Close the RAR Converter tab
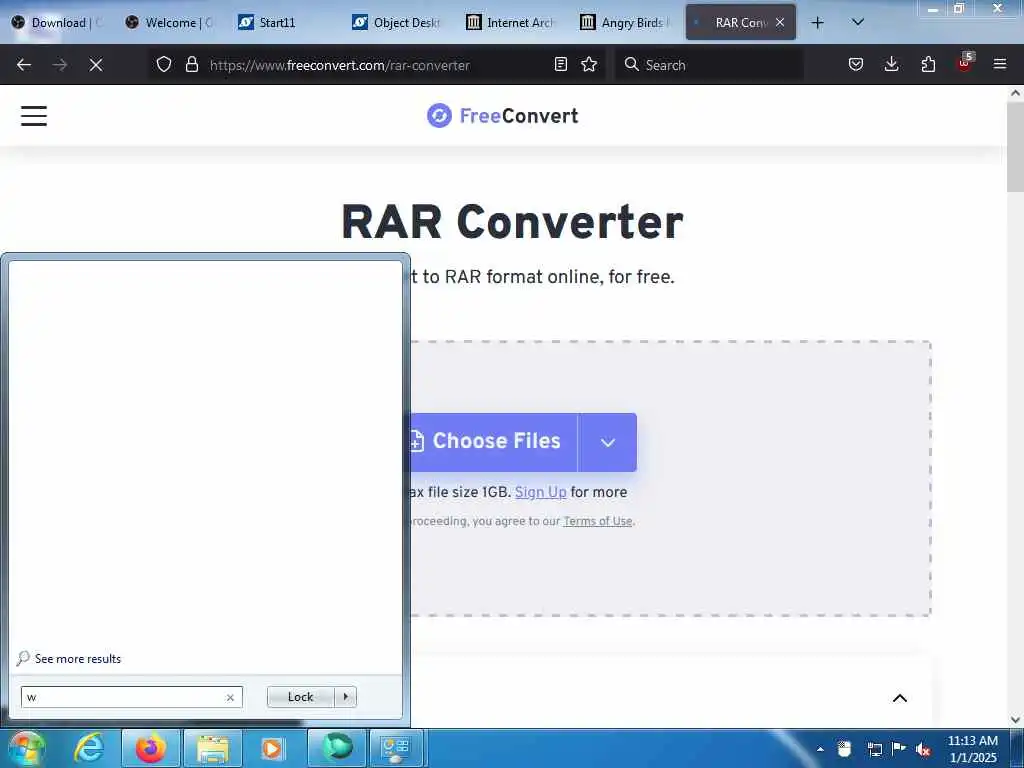 (x=780, y=22)
